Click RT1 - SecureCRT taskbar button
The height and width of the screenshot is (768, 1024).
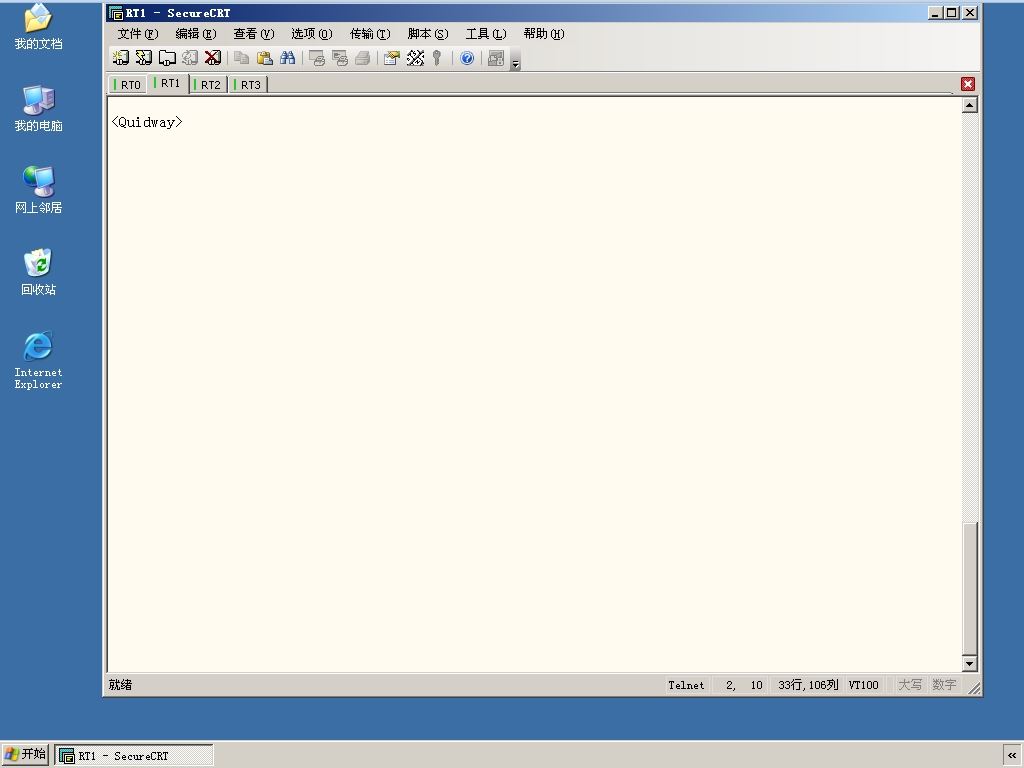(x=134, y=756)
